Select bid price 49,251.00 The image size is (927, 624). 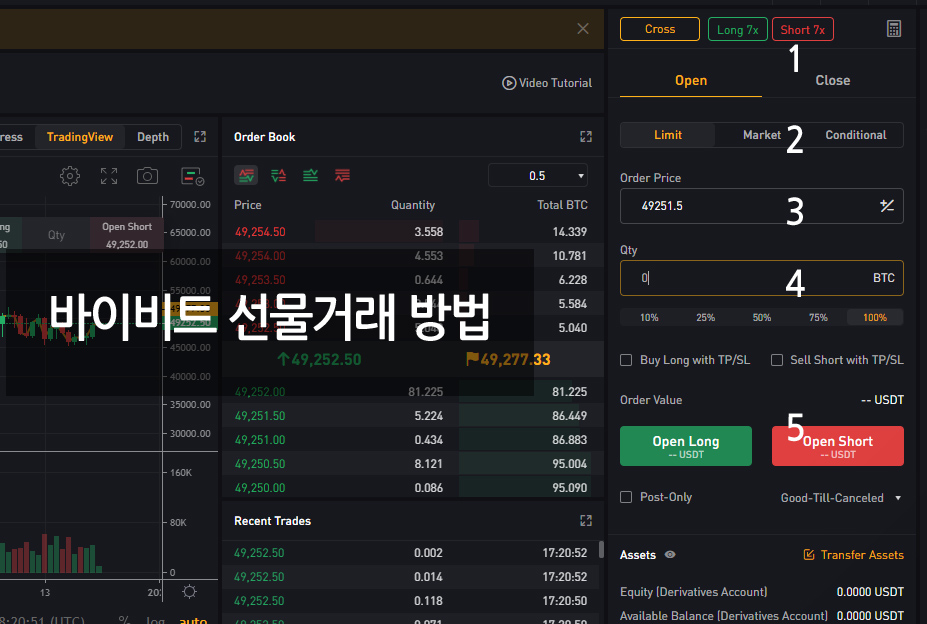tap(260, 440)
